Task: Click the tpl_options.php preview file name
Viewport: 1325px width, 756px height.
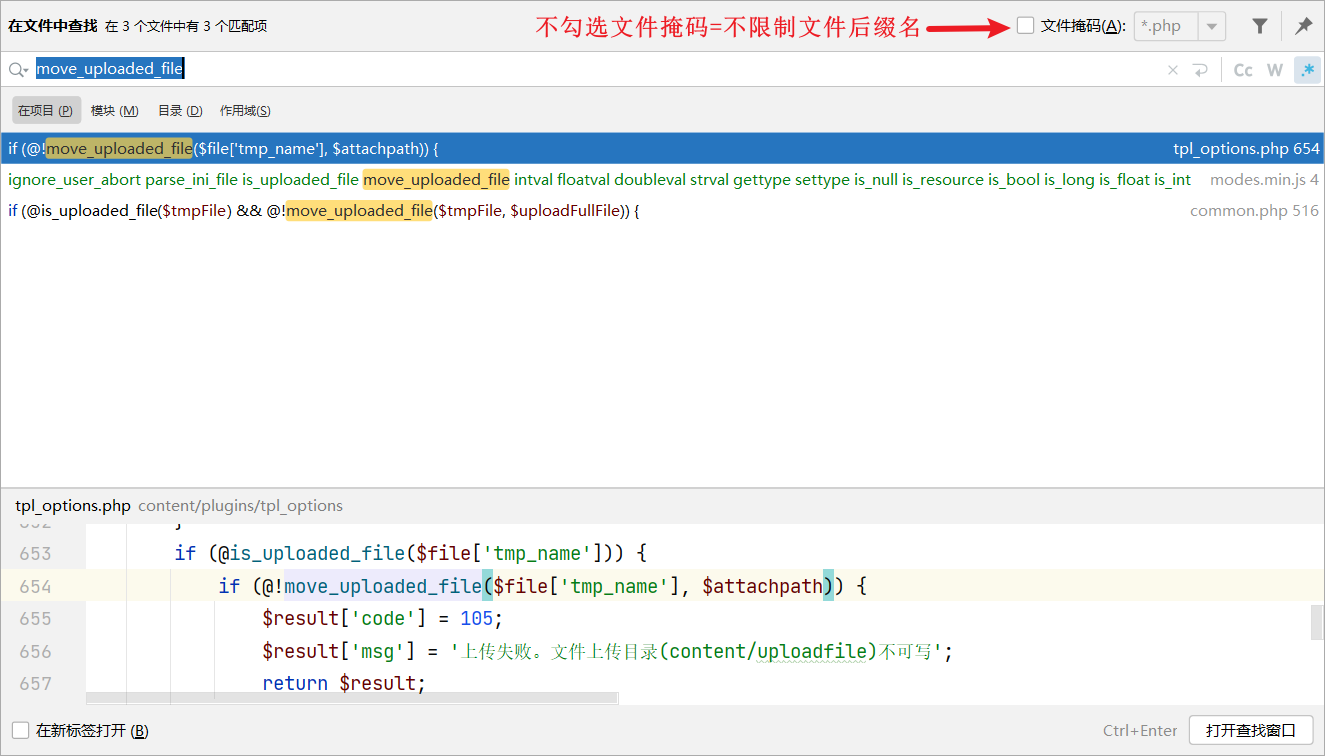Action: point(73,506)
